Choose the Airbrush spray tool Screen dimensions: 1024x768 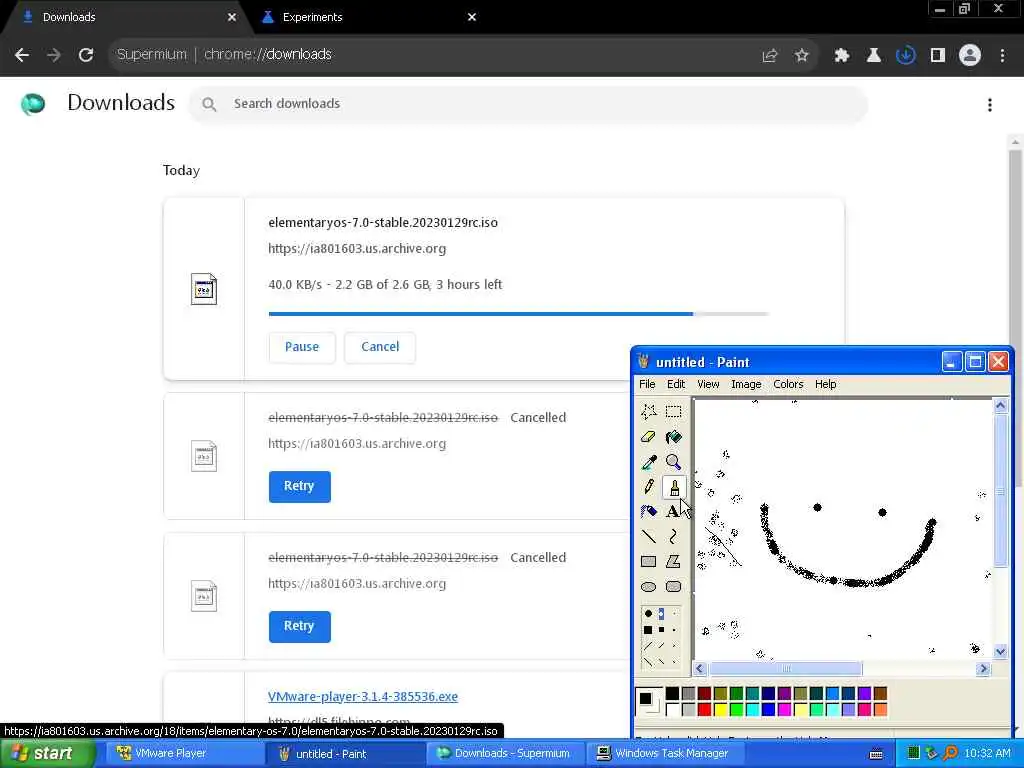coord(648,511)
